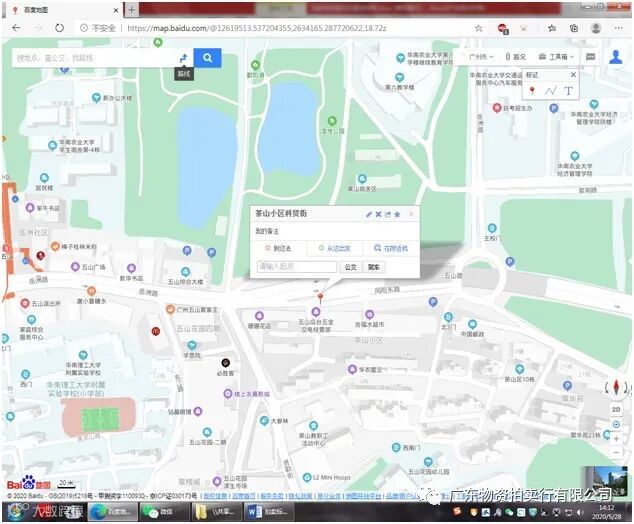
Task: Click the locate-me target button
Action: [616, 425]
